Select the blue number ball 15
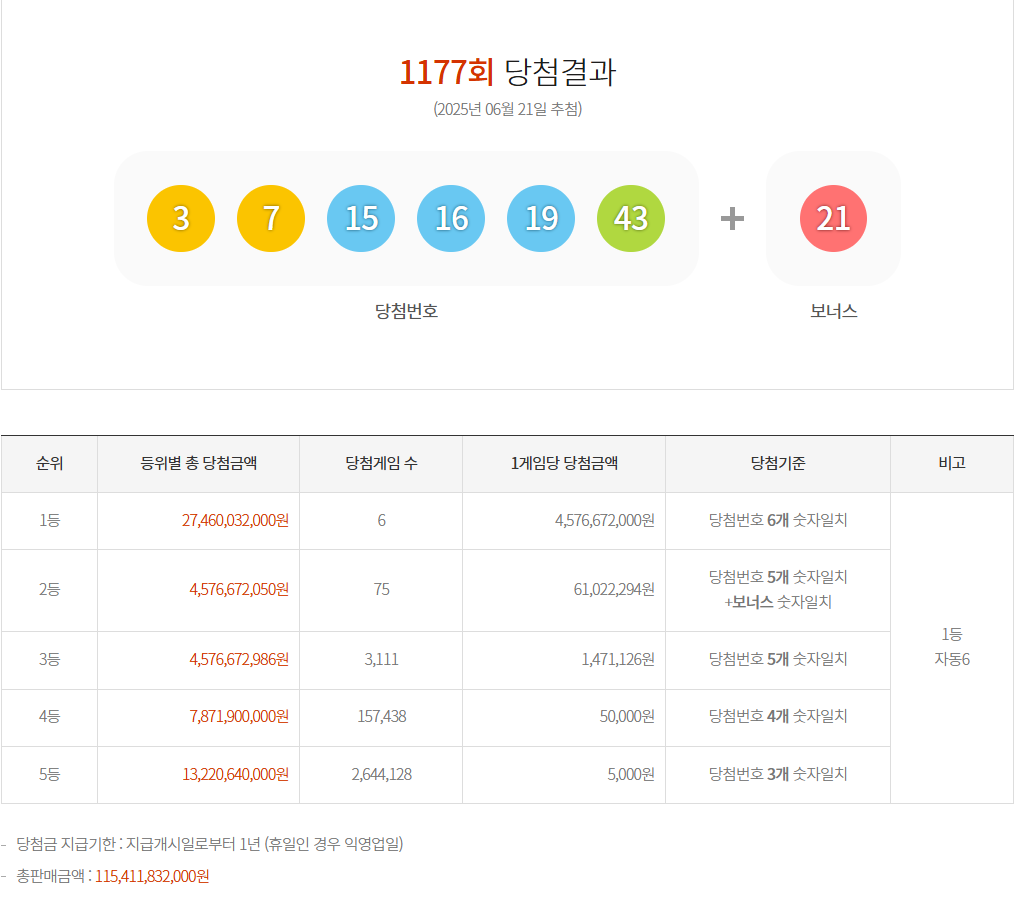Screen dimensions: 1017x901 360,218
